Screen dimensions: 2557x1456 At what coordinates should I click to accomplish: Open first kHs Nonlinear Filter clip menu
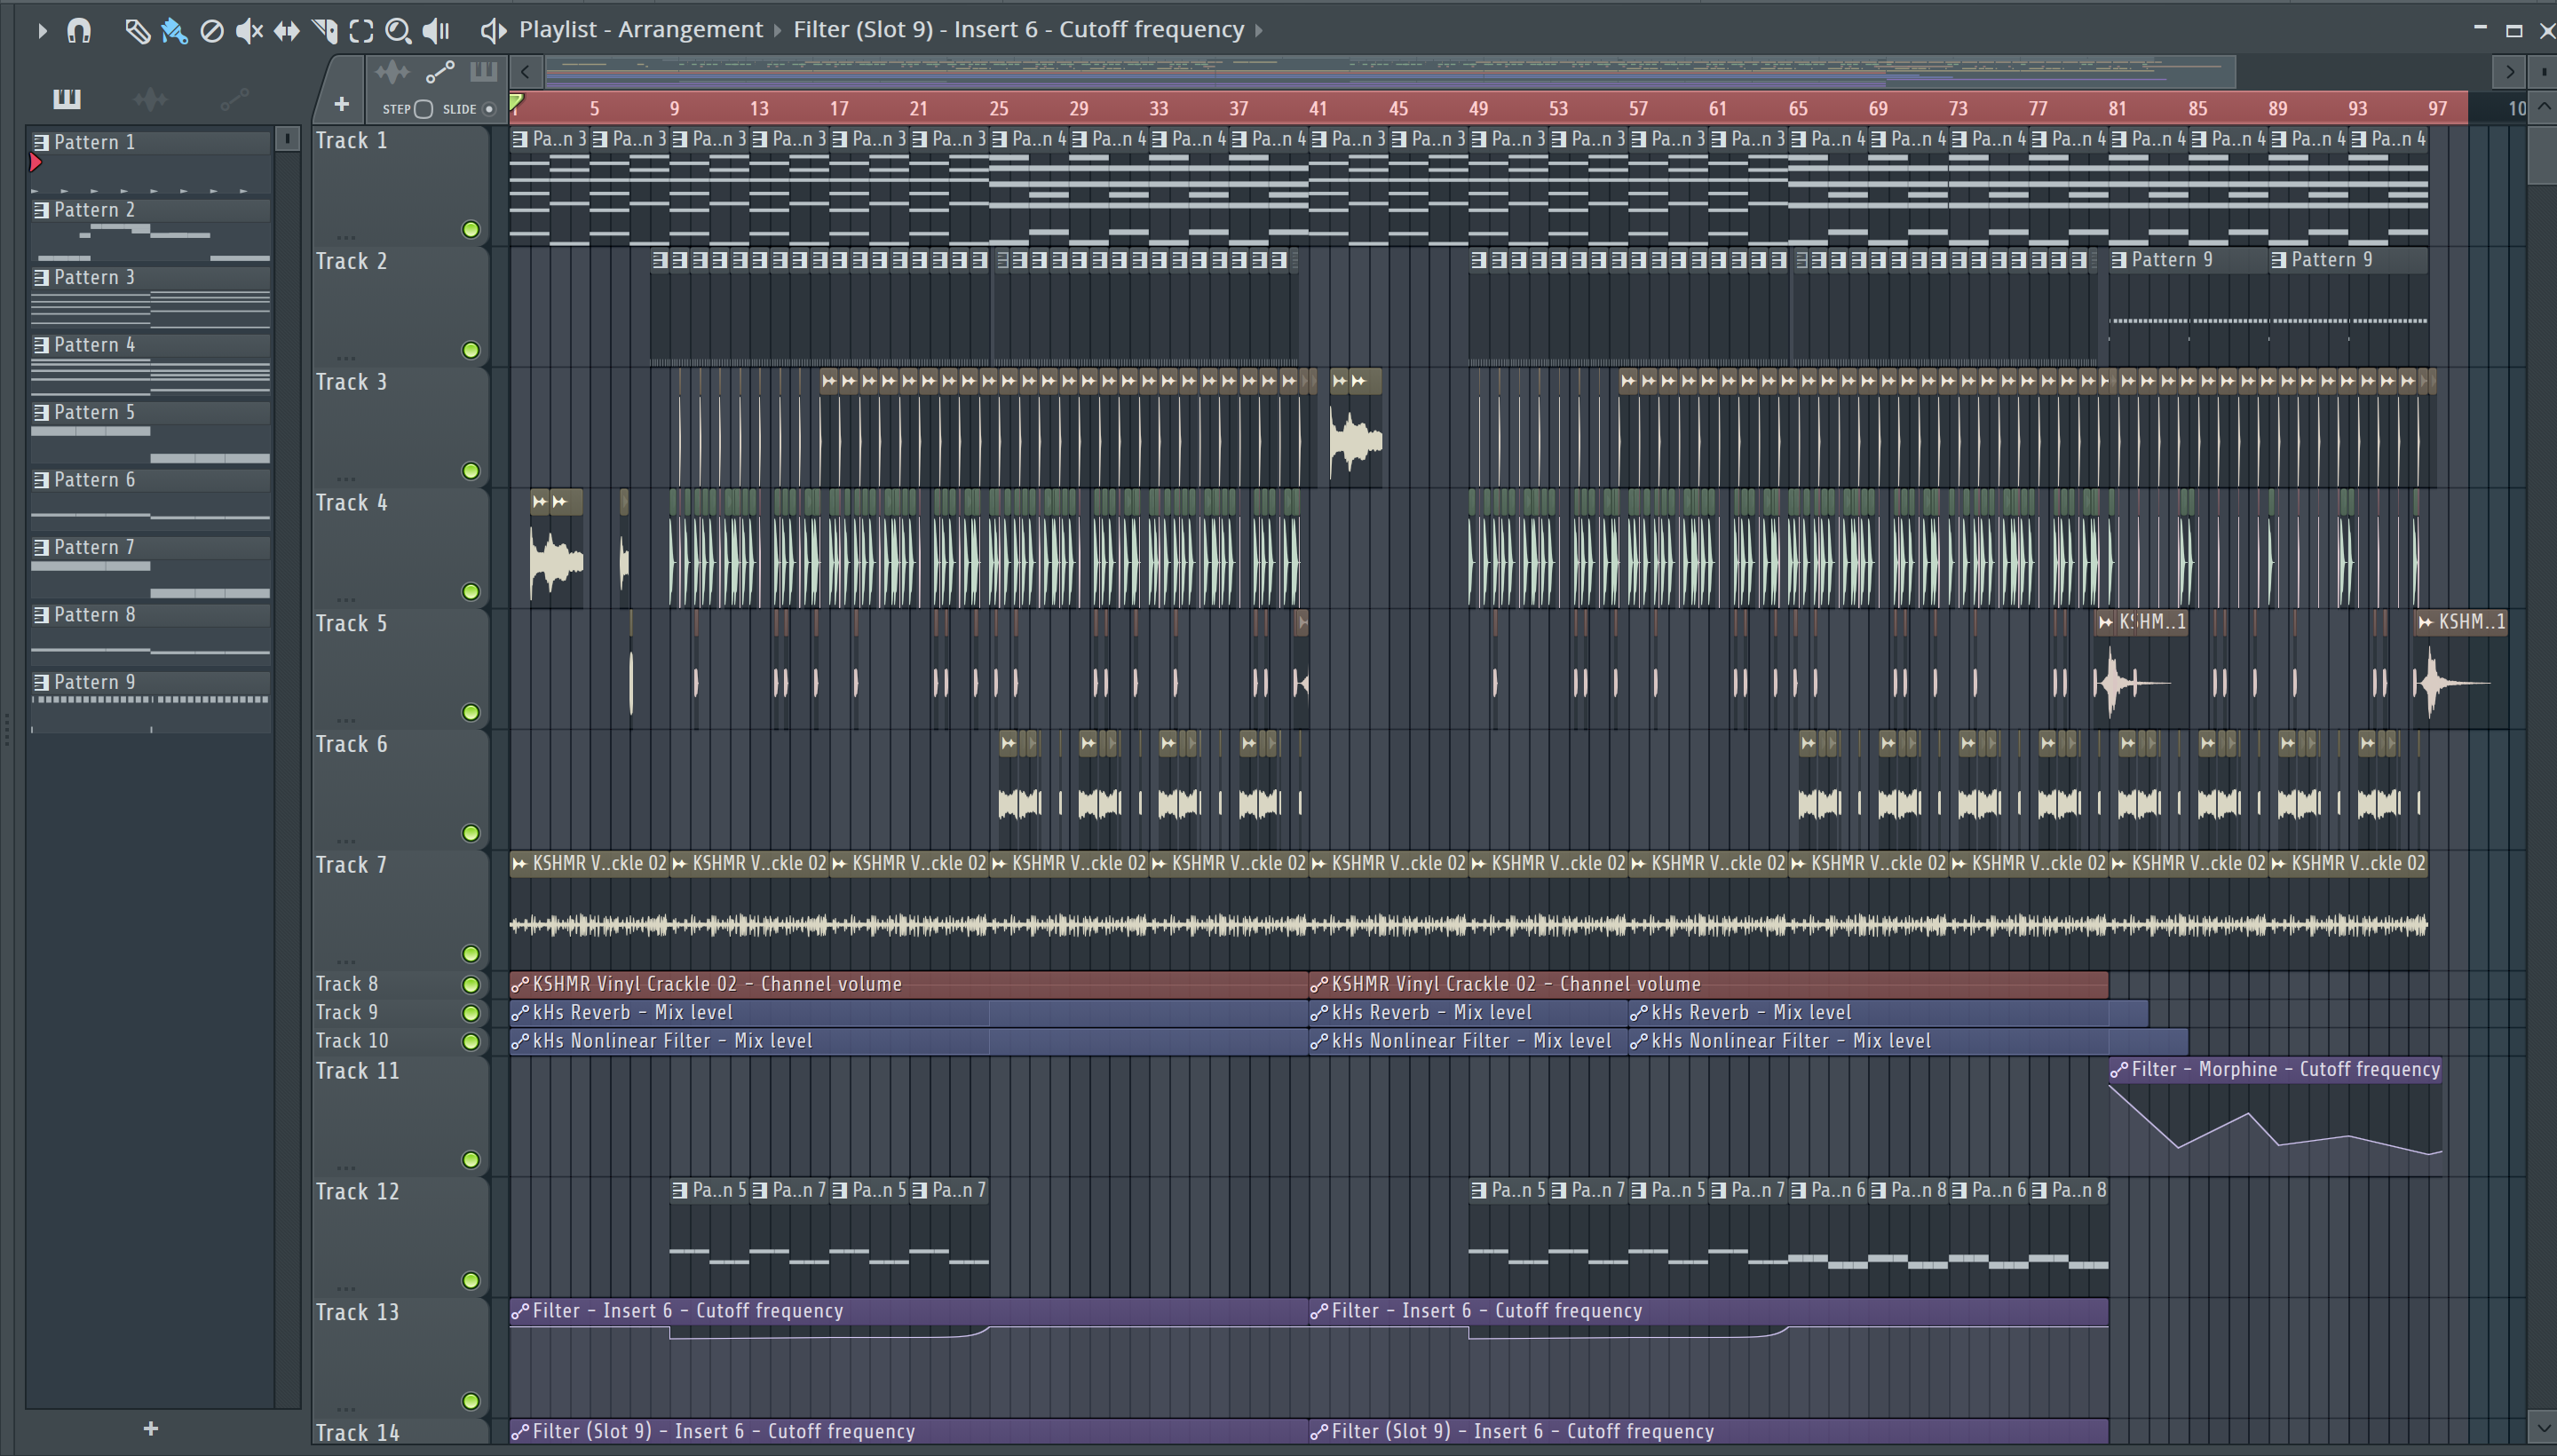coord(519,1041)
